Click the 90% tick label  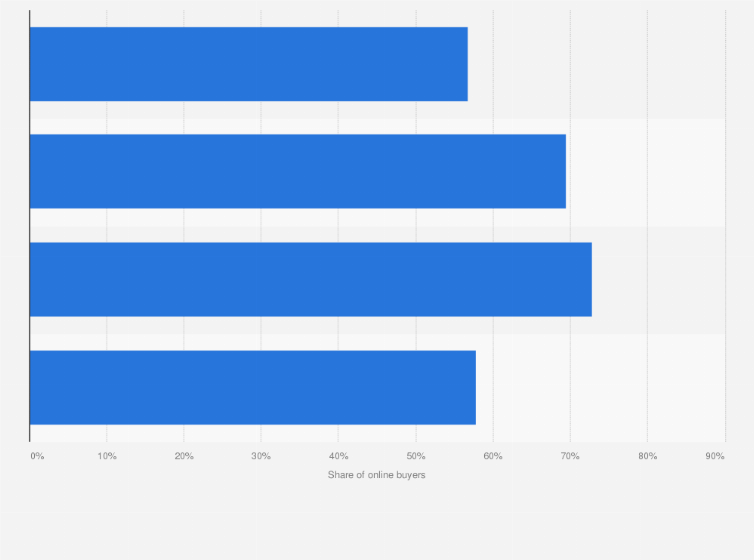[715, 456]
